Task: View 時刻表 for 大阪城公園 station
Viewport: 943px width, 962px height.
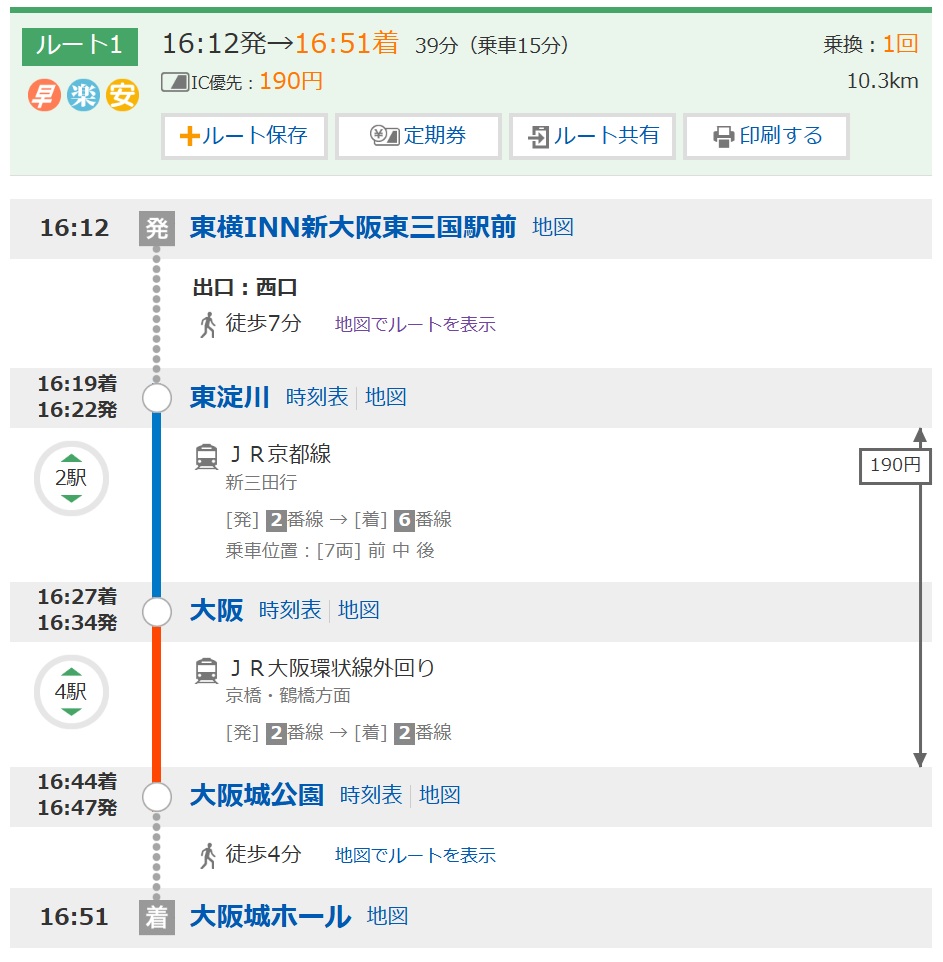Action: pos(371,796)
